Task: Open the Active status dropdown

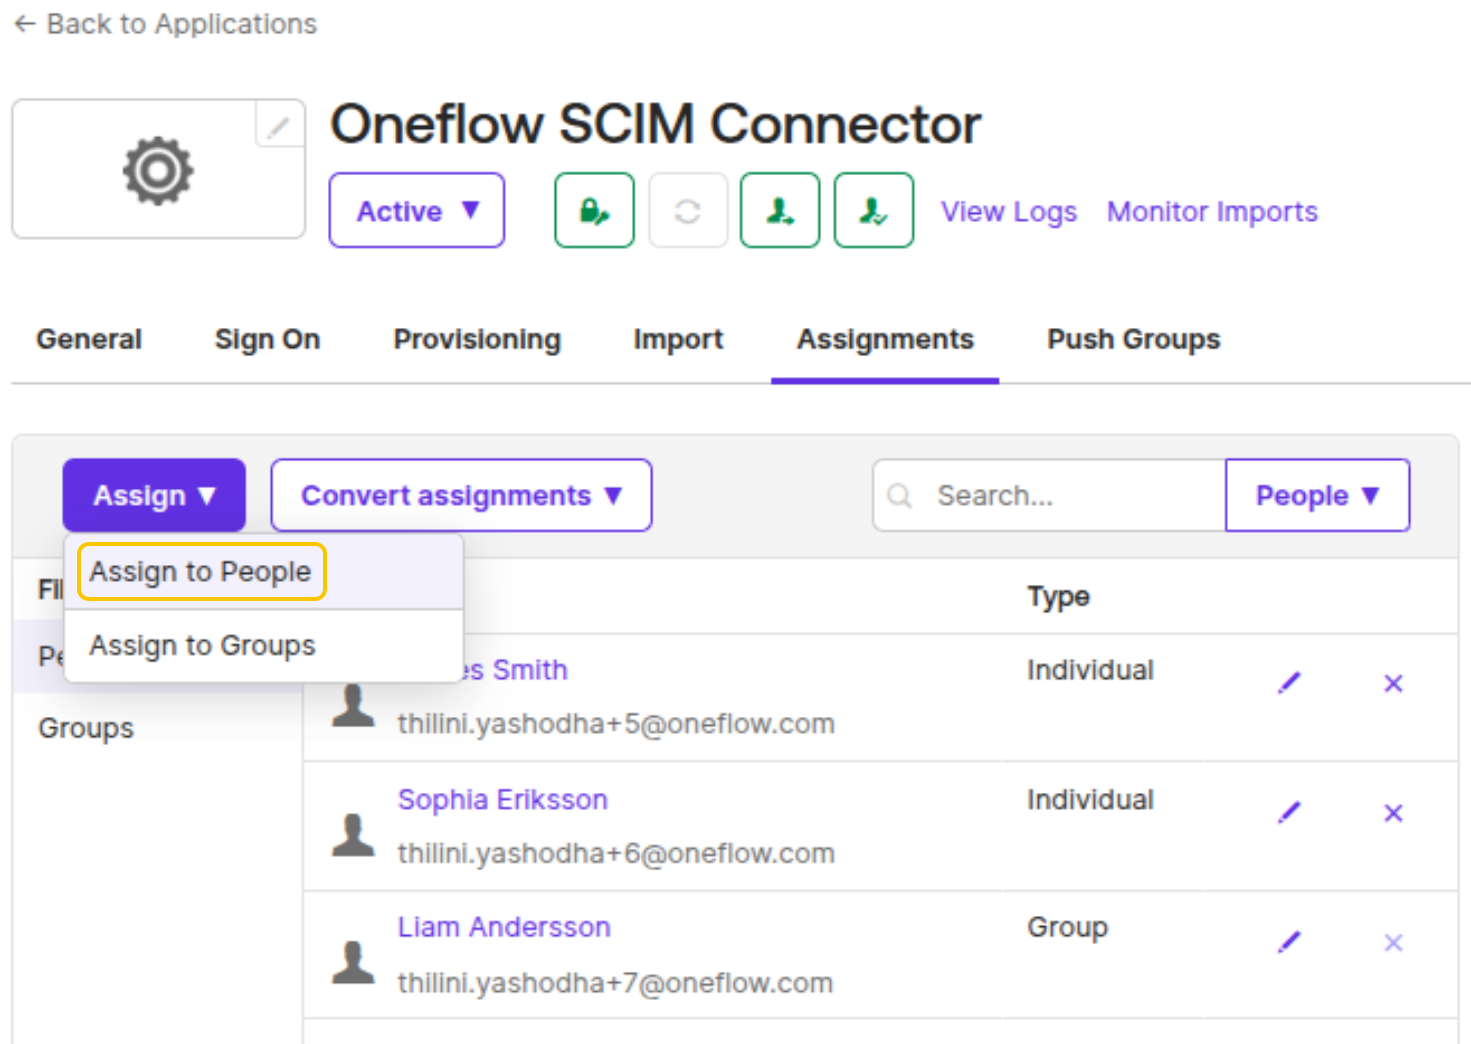Action: (417, 211)
